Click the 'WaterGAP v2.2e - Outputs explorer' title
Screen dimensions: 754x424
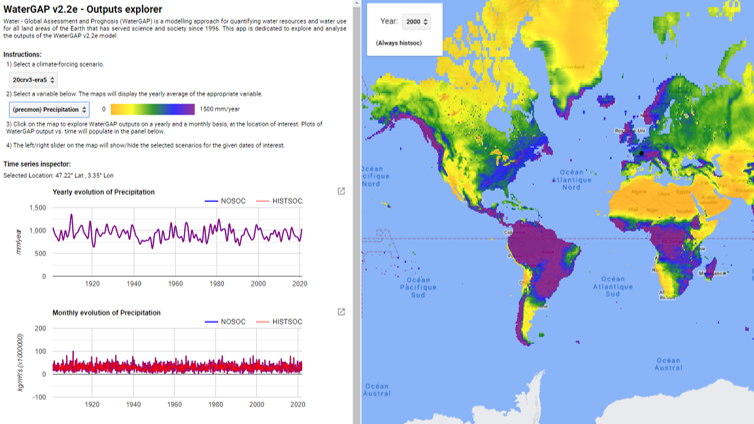click(x=83, y=9)
